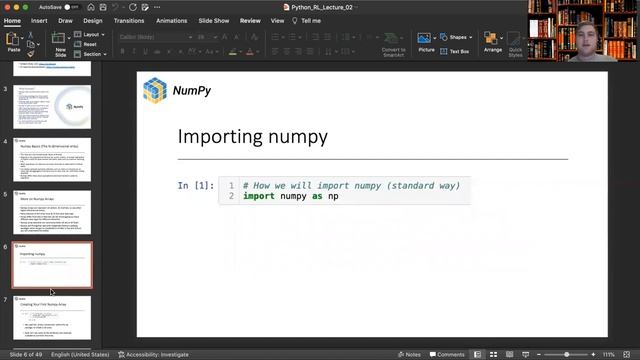Toggle Bold formatting

(122, 51)
